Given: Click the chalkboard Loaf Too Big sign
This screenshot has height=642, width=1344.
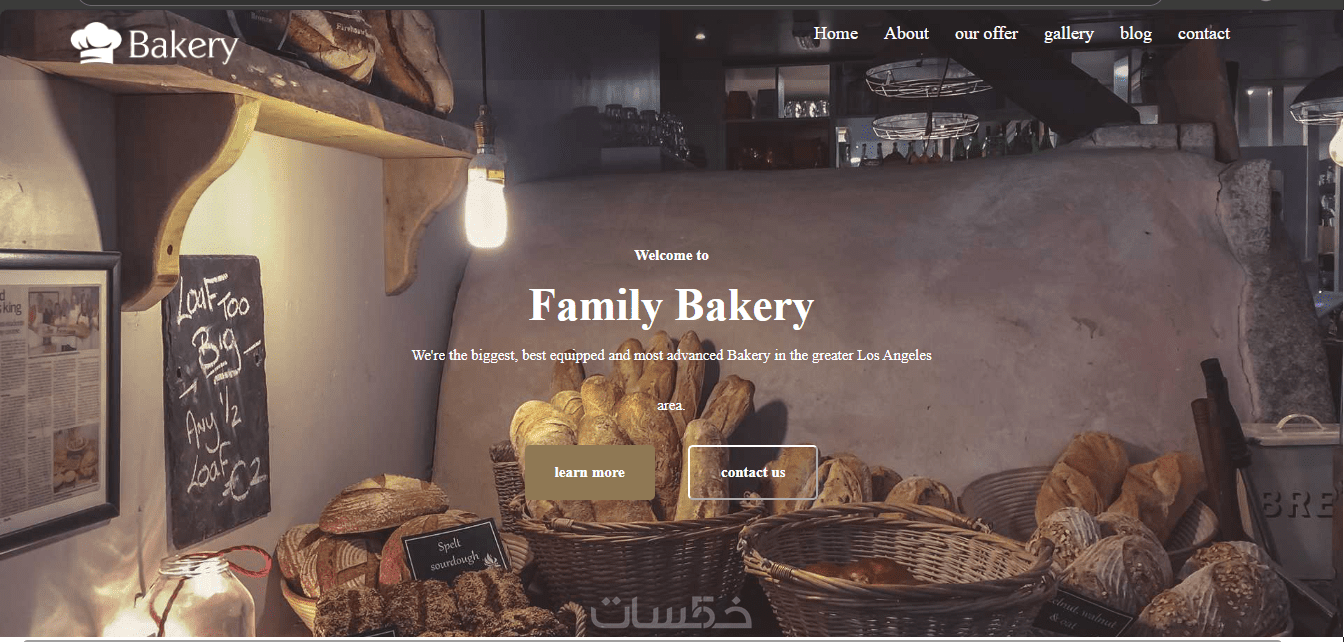Looking at the screenshot, I should click(x=217, y=400).
